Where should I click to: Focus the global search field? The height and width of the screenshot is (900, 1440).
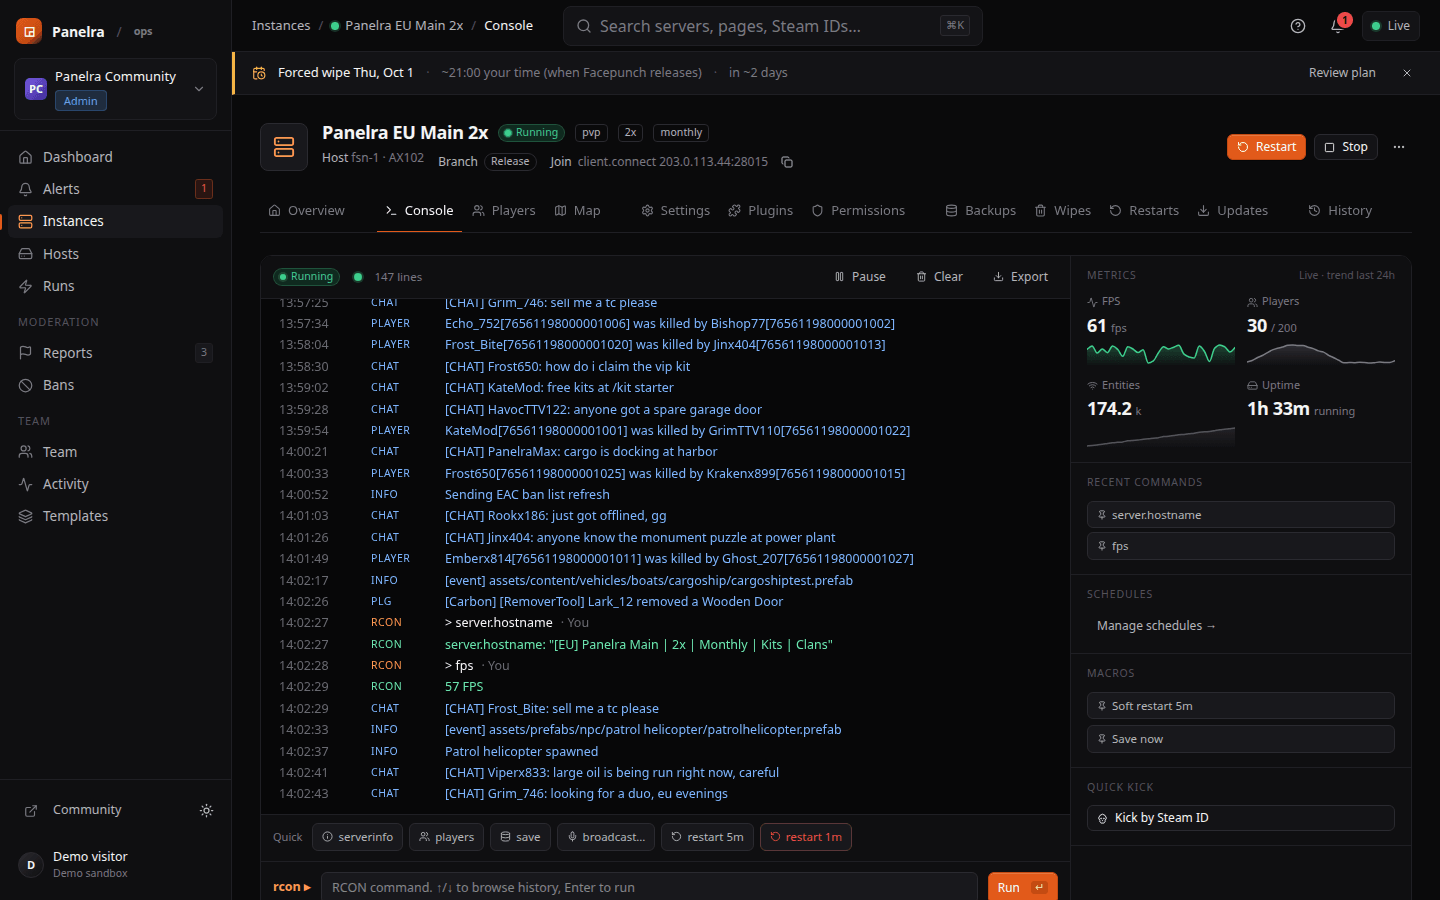pos(773,26)
